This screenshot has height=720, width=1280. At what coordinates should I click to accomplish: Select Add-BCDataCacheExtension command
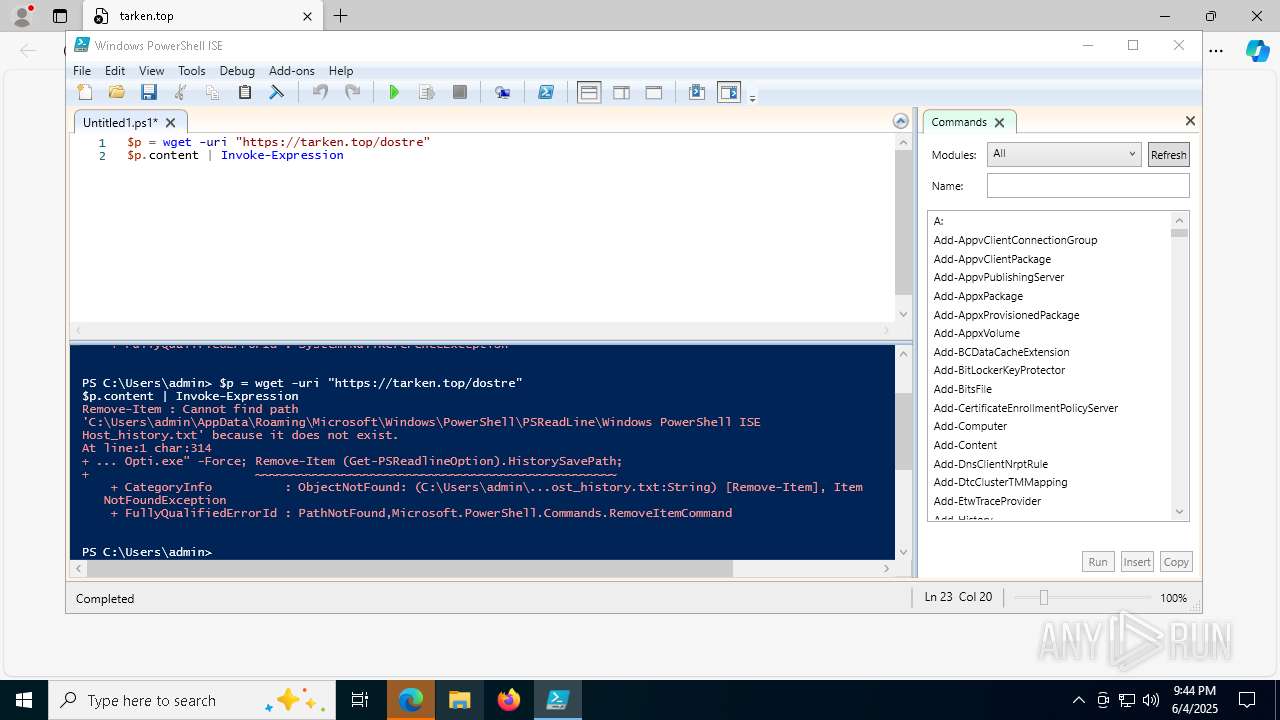coord(1001,352)
